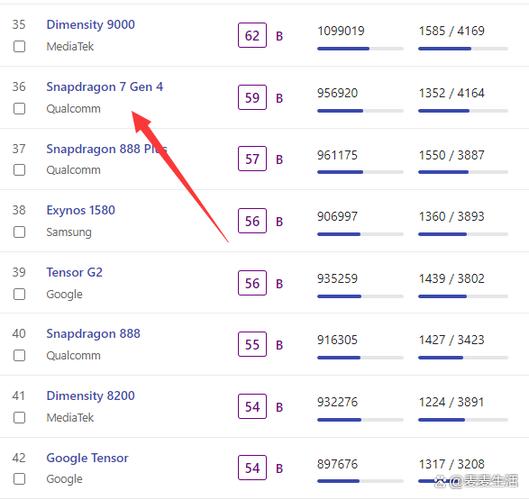Enable the Tensor G2 checkbox

(x=19, y=294)
